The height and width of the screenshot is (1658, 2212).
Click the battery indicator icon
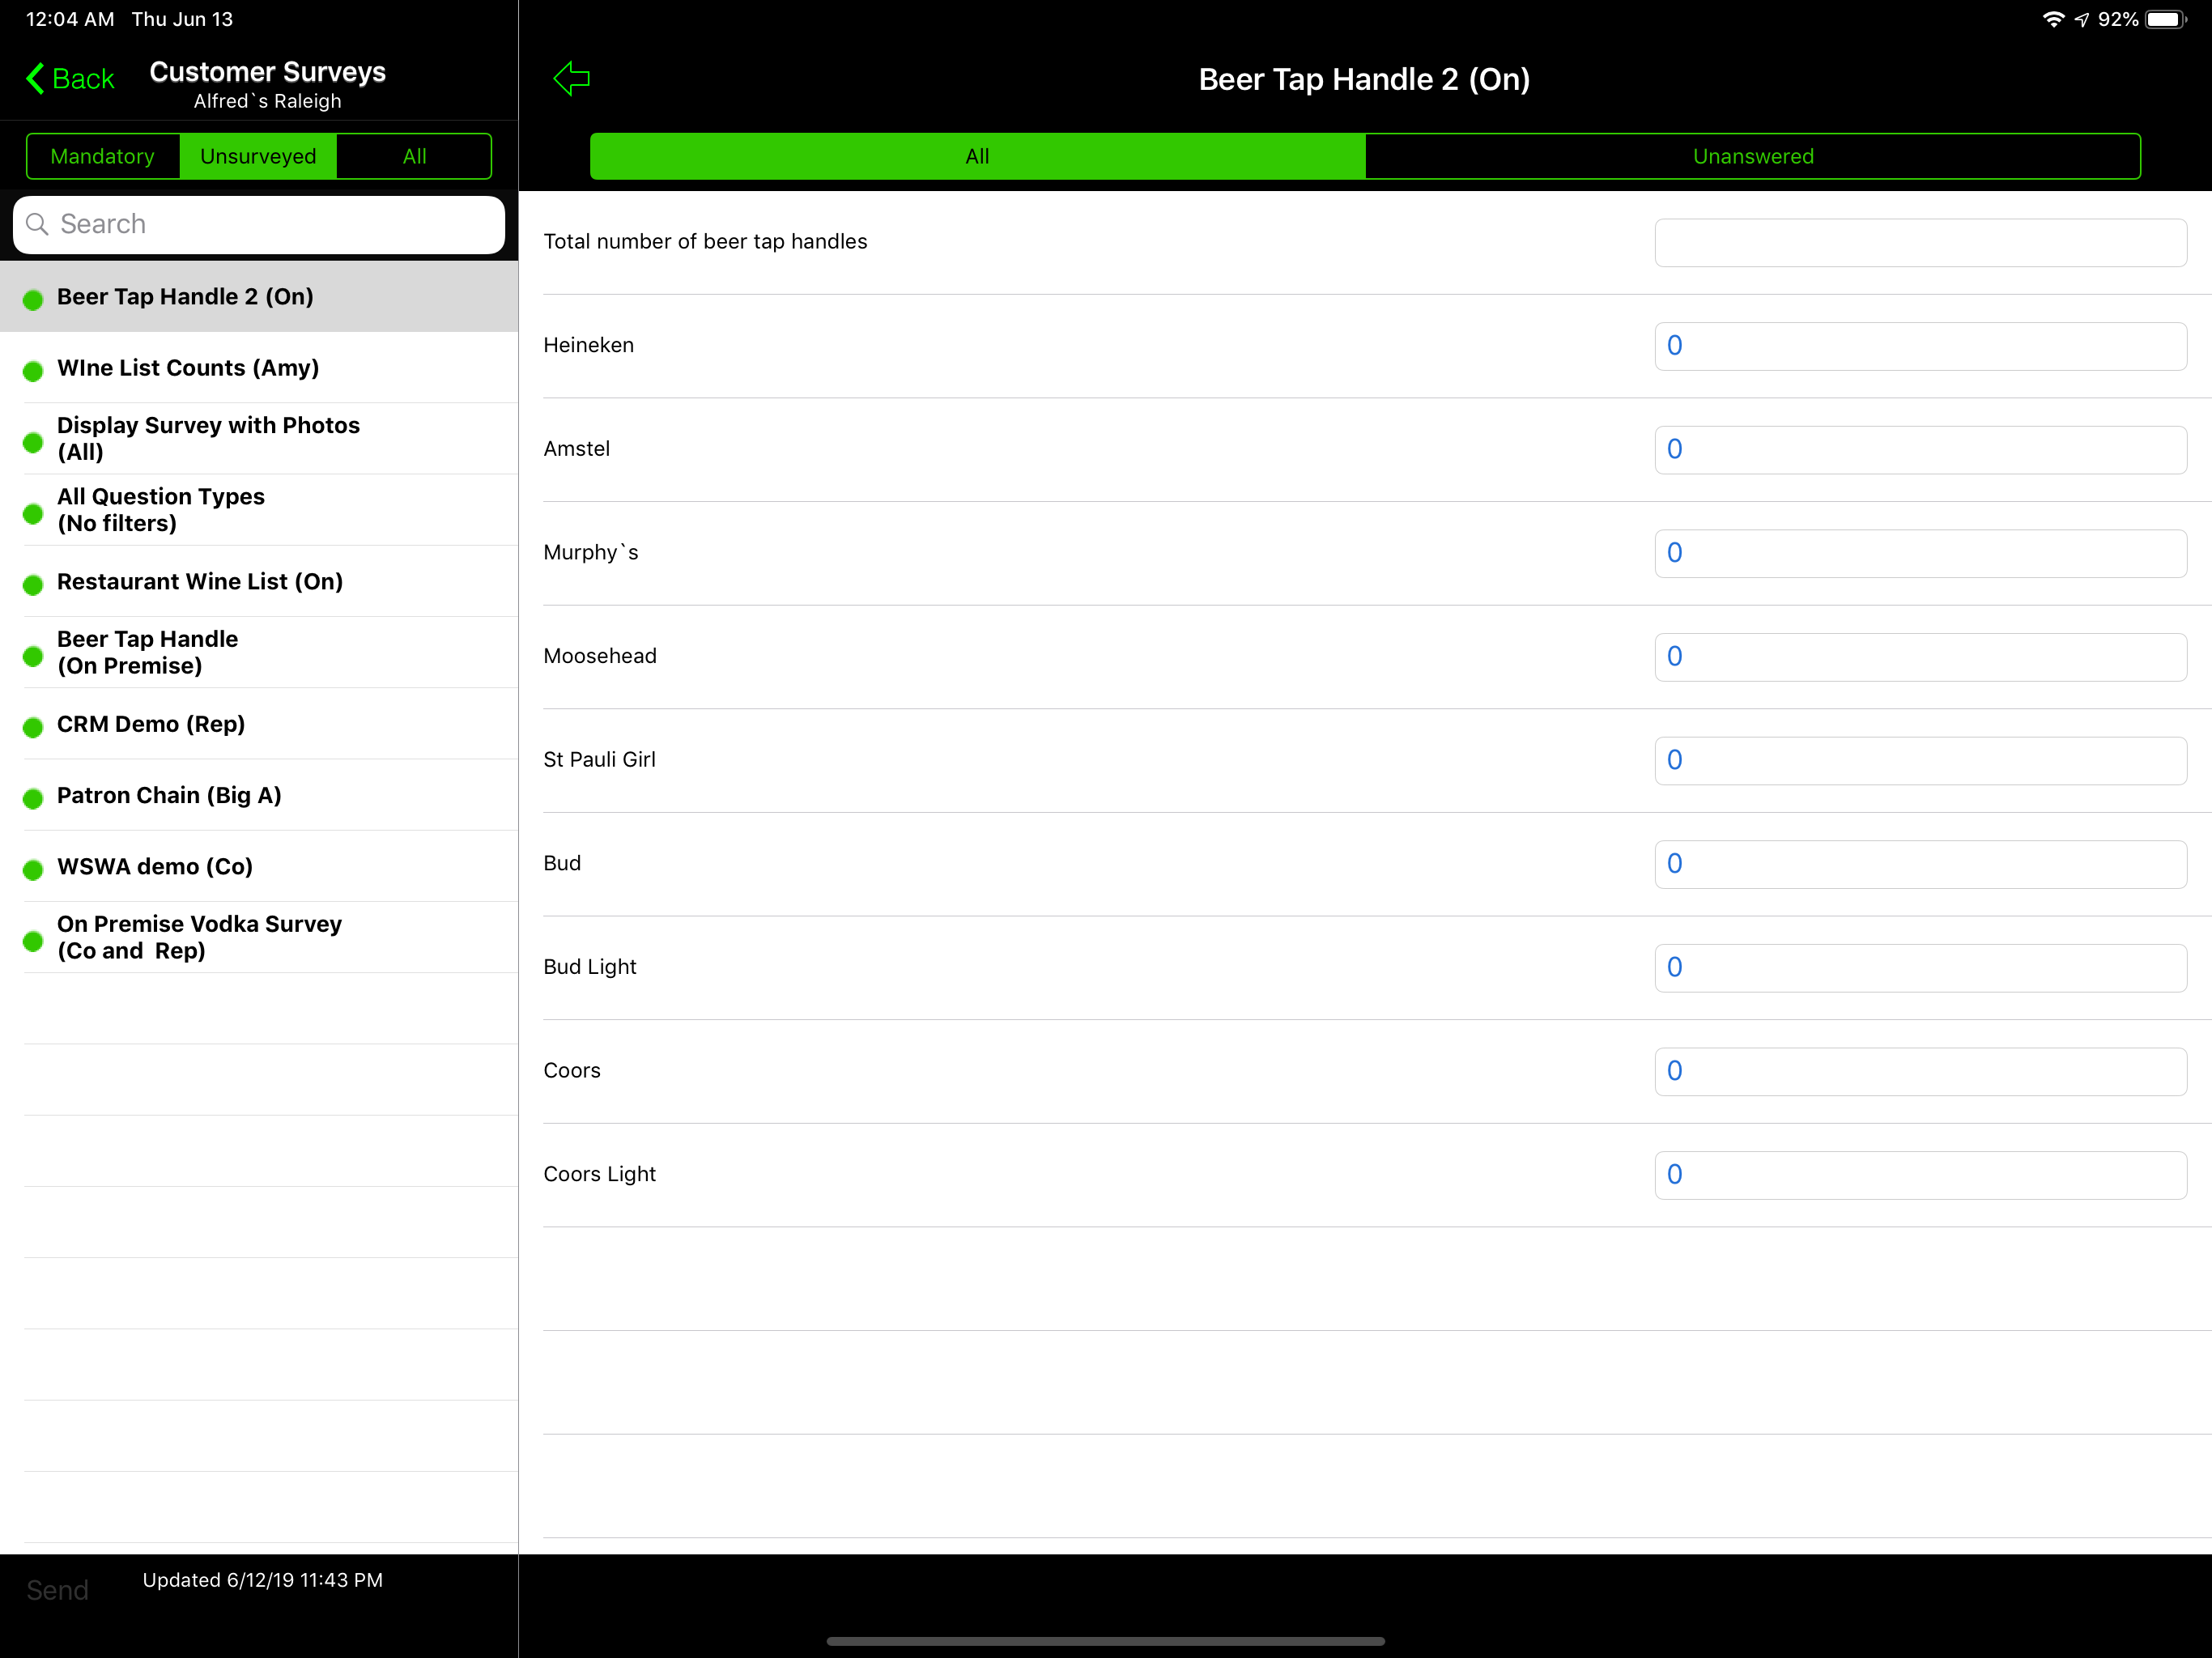pyautogui.click(x=2166, y=19)
